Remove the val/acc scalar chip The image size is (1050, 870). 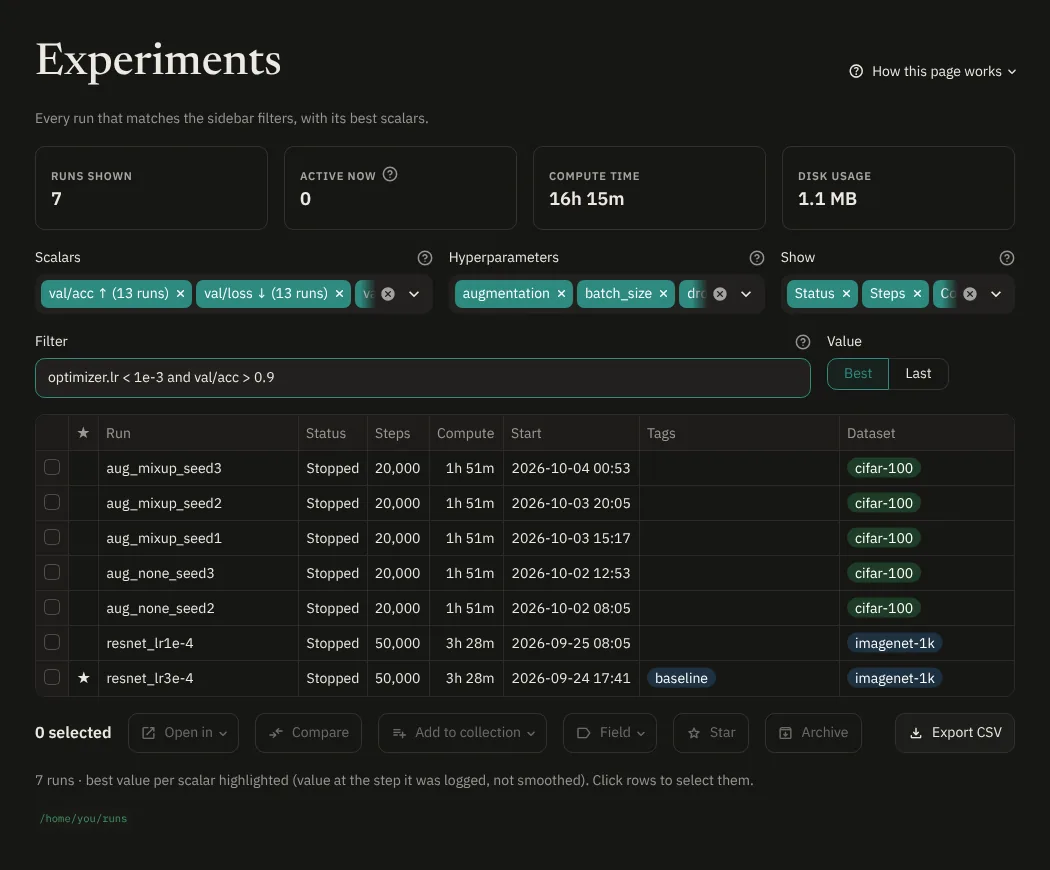(180, 294)
